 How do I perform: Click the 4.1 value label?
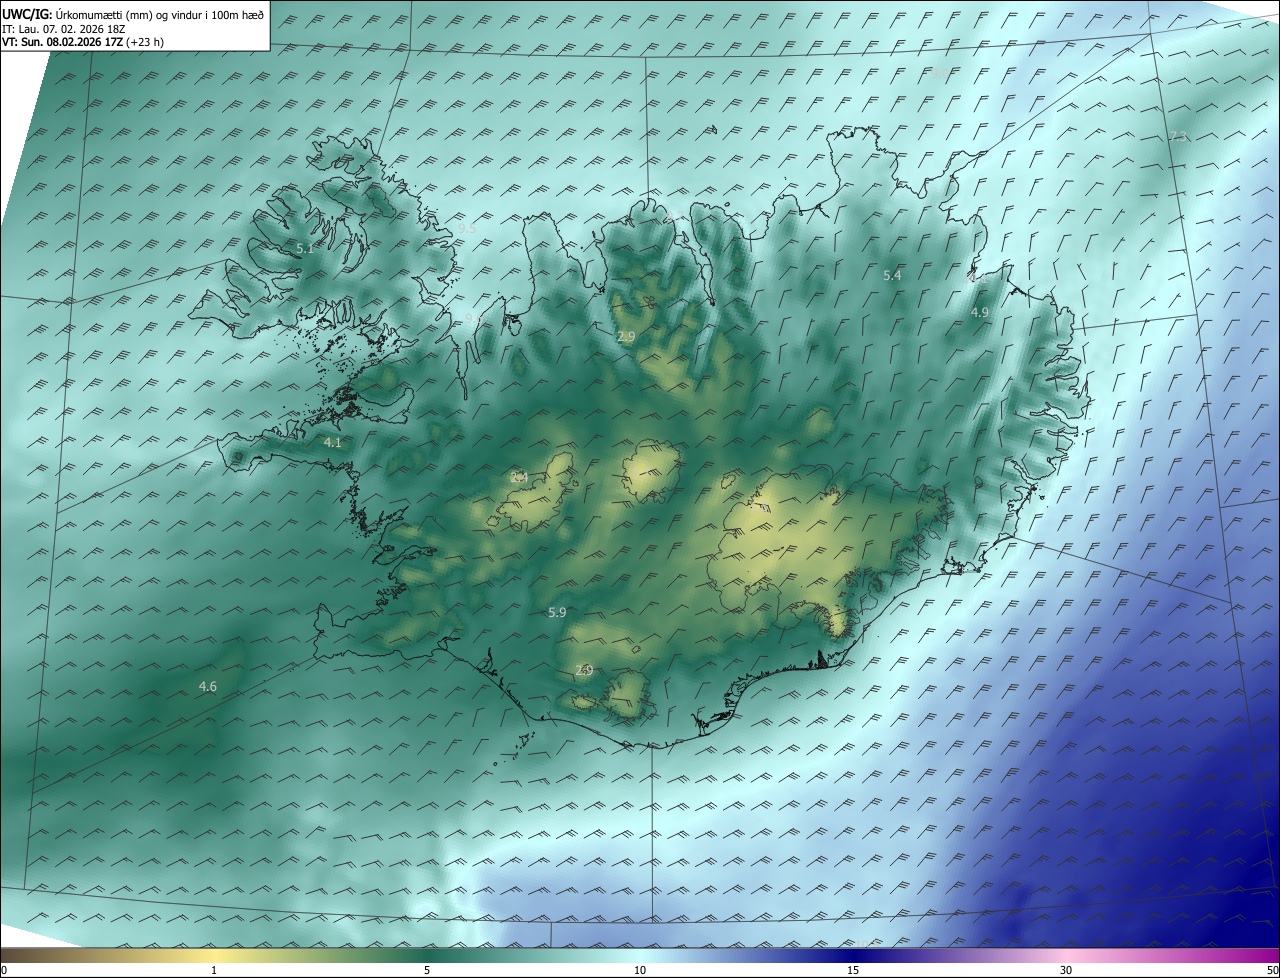333,442
